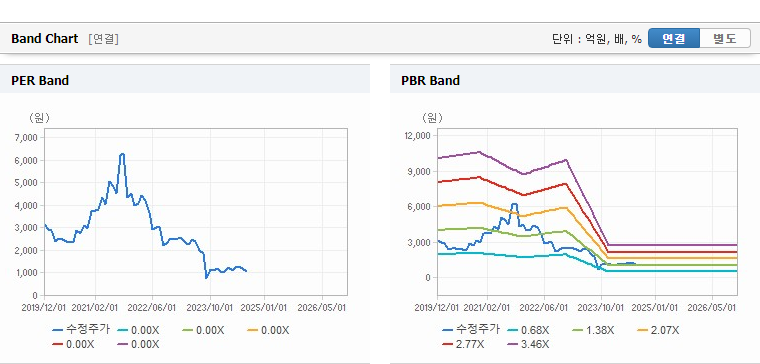The image size is (760, 364).
Task: Click the price peak on PER chart line
Action: click(x=122, y=154)
